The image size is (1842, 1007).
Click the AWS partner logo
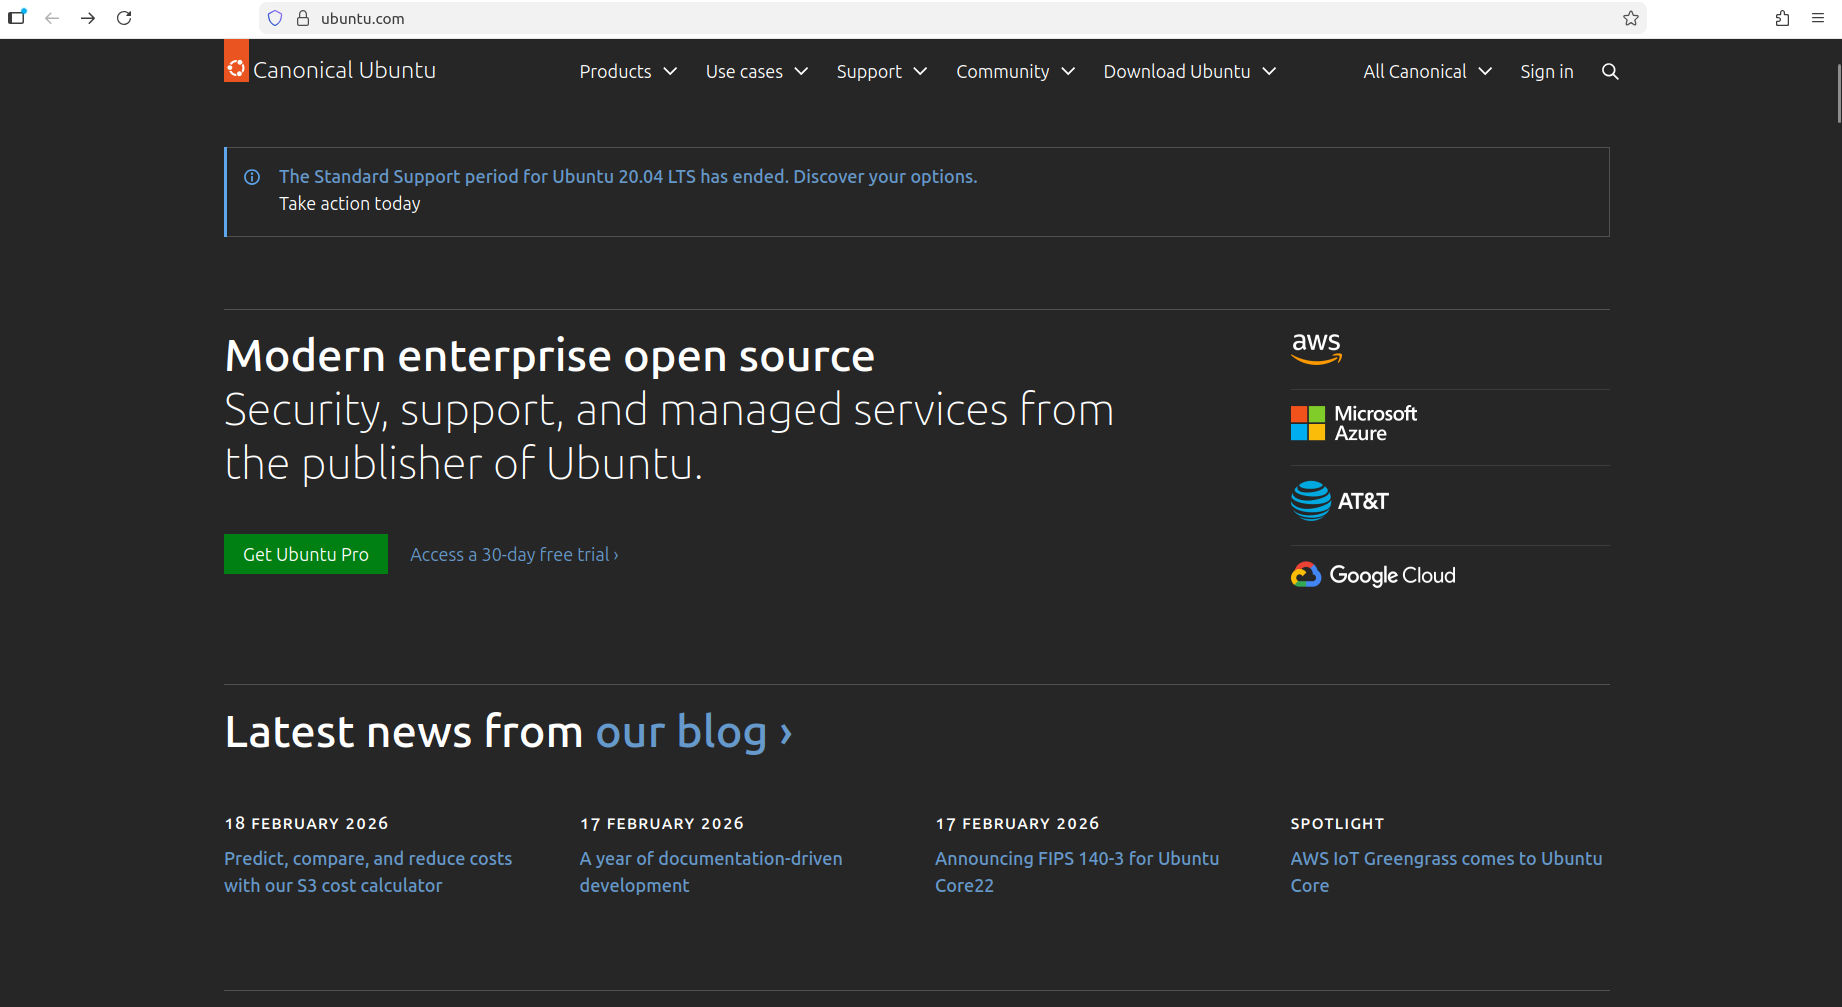click(x=1316, y=348)
